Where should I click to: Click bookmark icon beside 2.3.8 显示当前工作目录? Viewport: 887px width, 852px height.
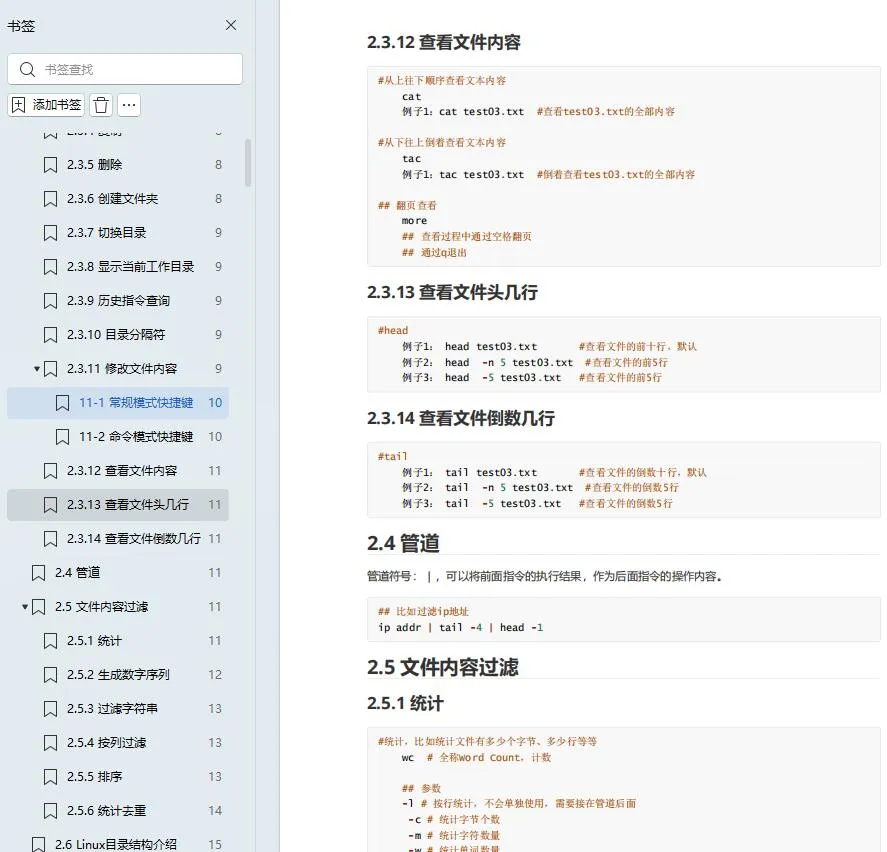[x=50, y=267]
